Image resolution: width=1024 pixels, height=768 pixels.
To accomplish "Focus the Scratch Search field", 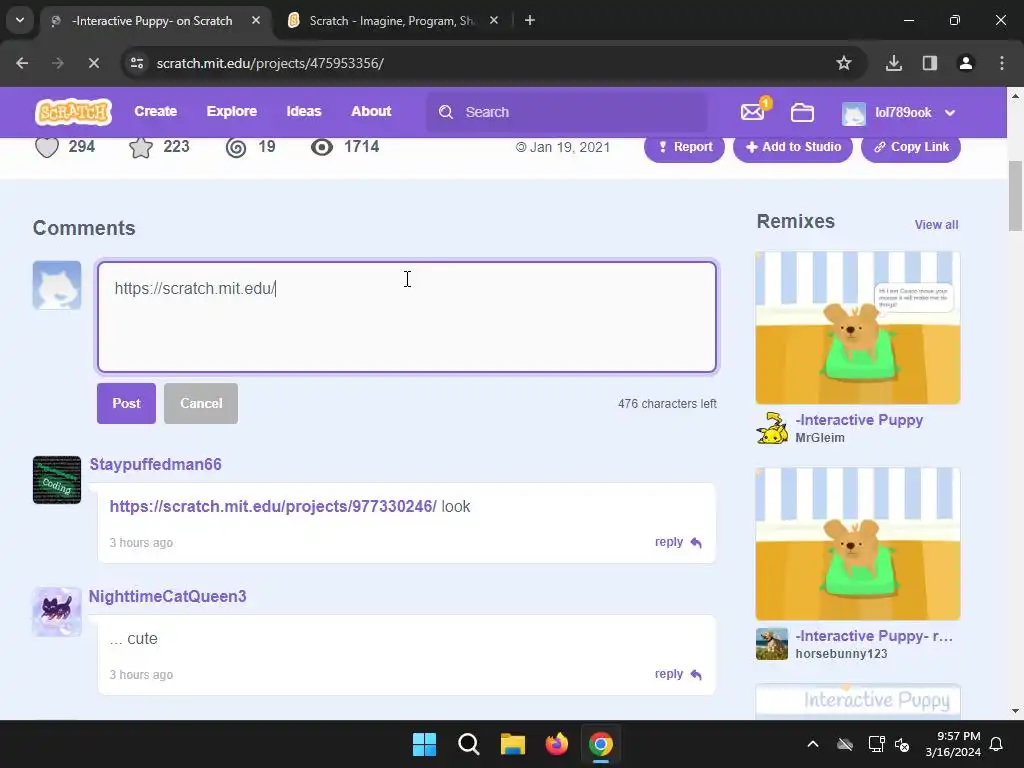I will point(567,112).
